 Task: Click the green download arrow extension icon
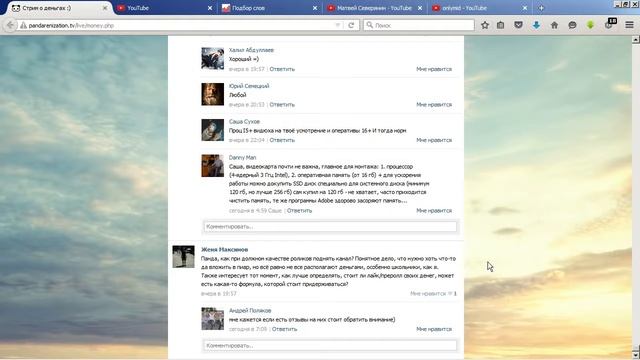pyautogui.click(x=590, y=25)
